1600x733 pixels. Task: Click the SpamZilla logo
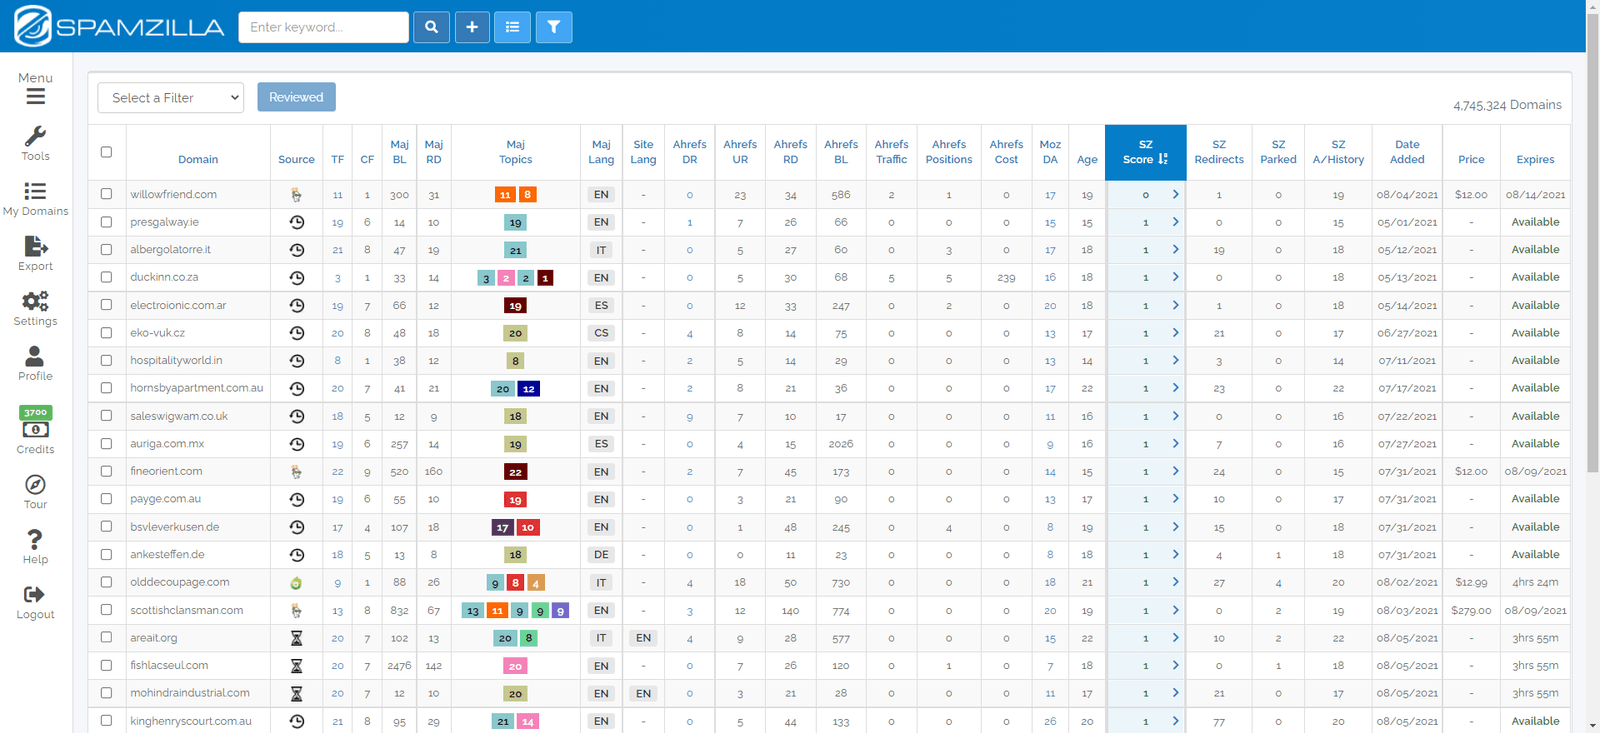pyautogui.click(x=119, y=27)
